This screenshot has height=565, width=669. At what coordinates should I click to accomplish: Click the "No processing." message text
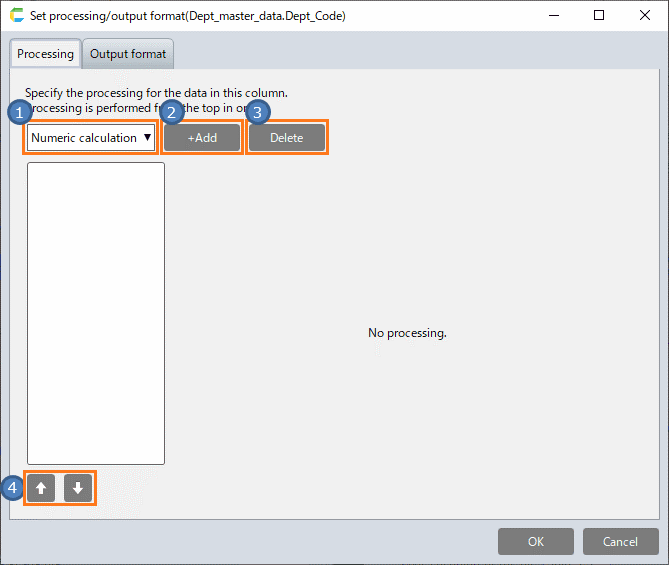[x=407, y=333]
